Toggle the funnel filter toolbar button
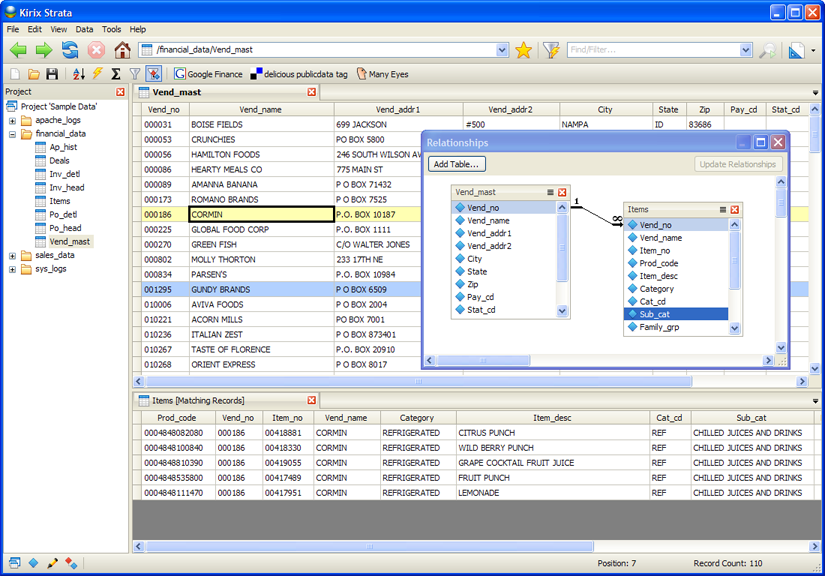 135,74
